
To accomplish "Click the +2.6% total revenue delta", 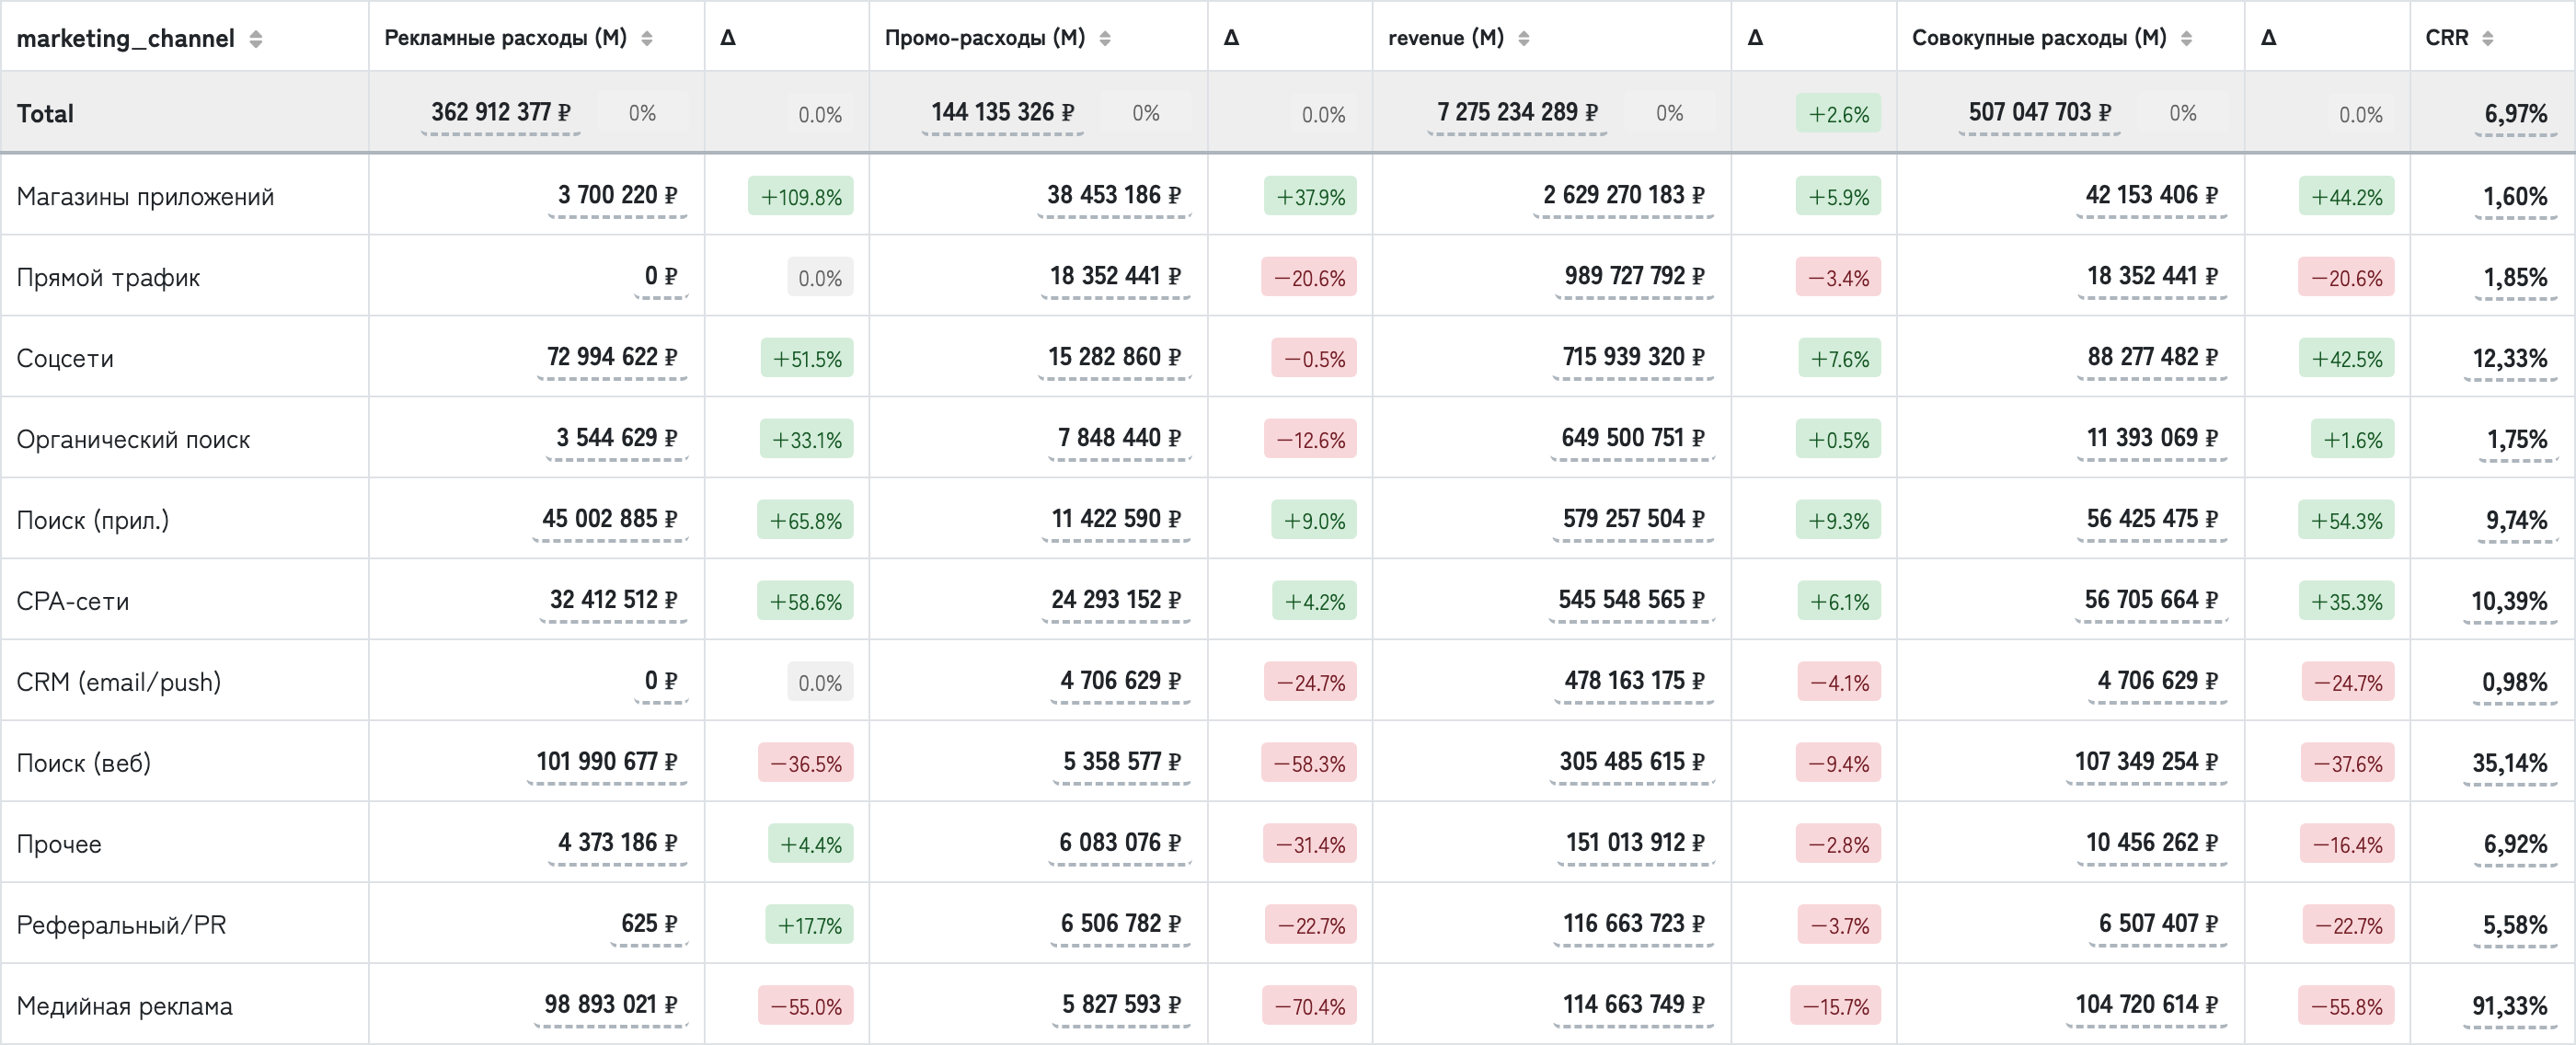I will pyautogui.click(x=1839, y=114).
